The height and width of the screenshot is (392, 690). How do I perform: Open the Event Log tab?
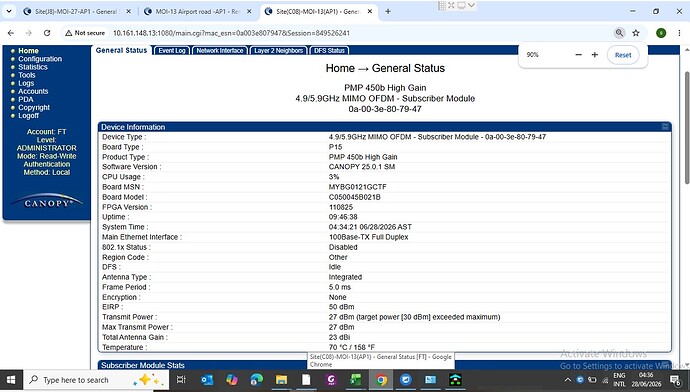coord(172,51)
